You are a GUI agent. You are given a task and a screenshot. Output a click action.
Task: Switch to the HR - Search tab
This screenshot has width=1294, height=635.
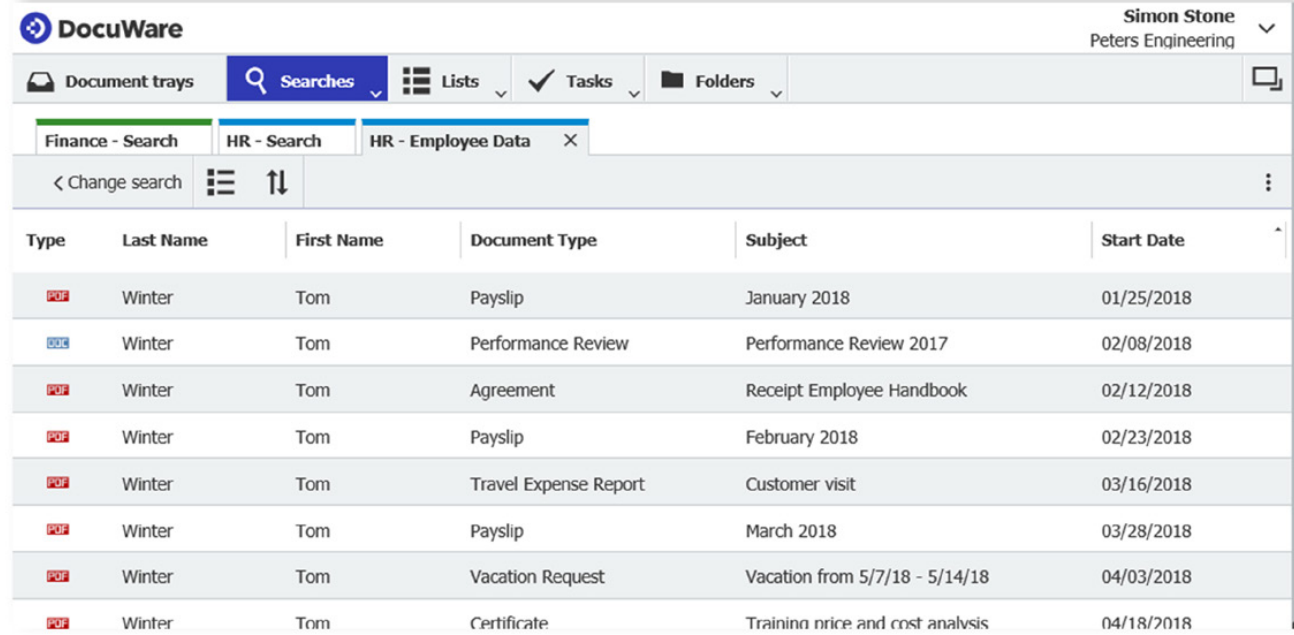click(x=272, y=141)
